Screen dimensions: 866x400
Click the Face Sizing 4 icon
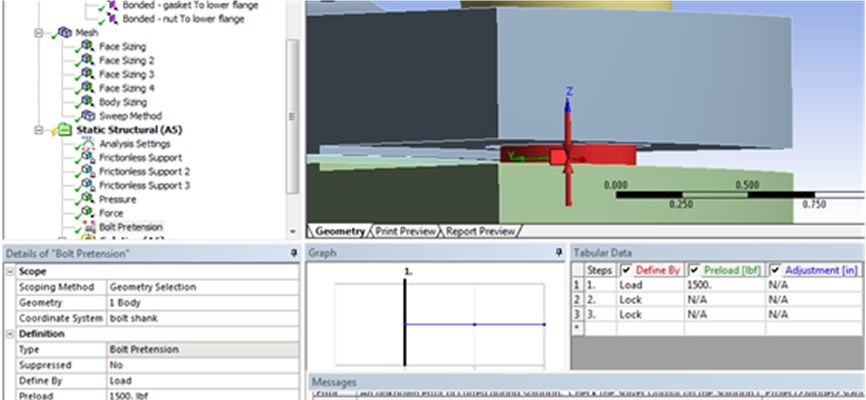coord(87,87)
